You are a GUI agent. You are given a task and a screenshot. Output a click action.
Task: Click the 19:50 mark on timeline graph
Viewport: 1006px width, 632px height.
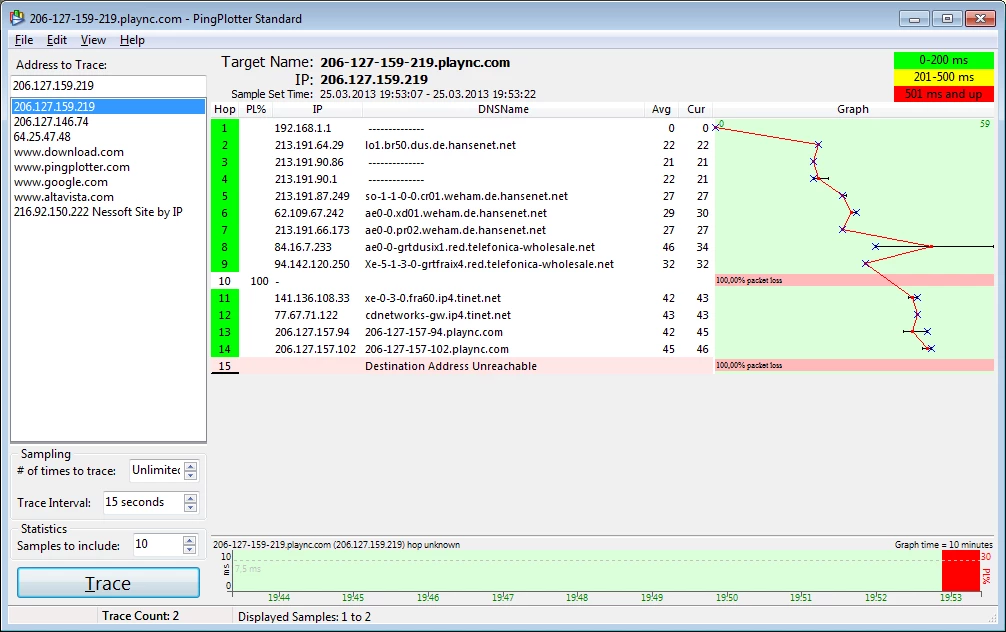coord(726,597)
